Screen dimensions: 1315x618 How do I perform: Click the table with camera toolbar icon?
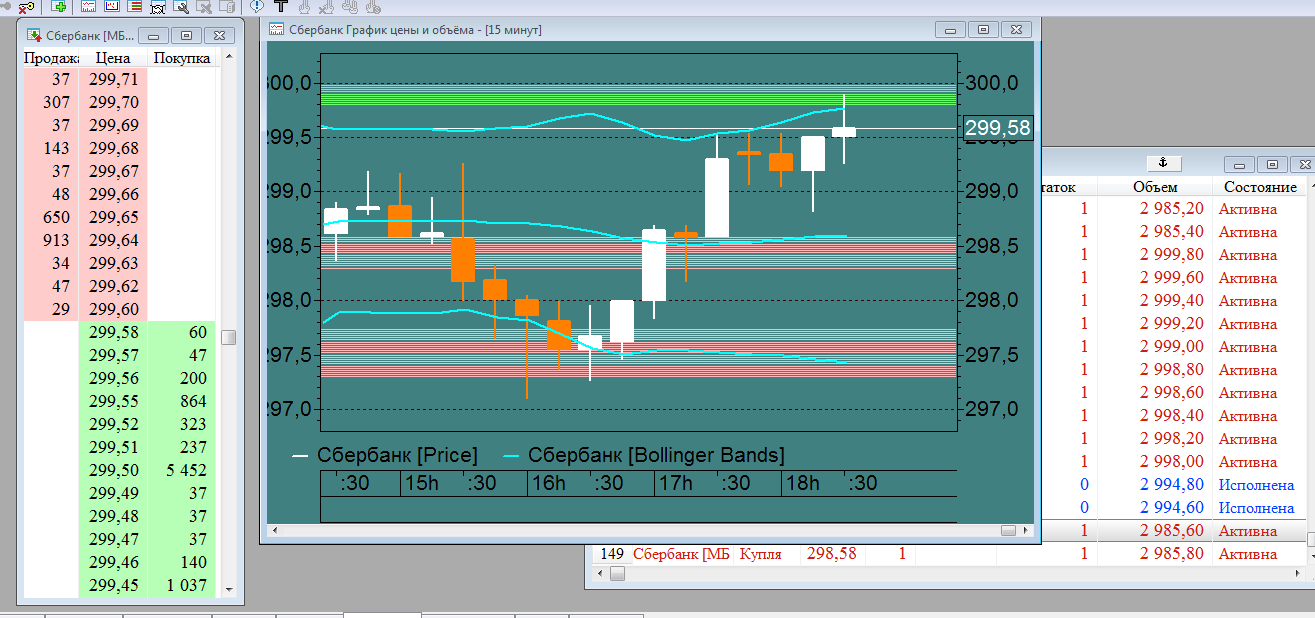pos(157,7)
